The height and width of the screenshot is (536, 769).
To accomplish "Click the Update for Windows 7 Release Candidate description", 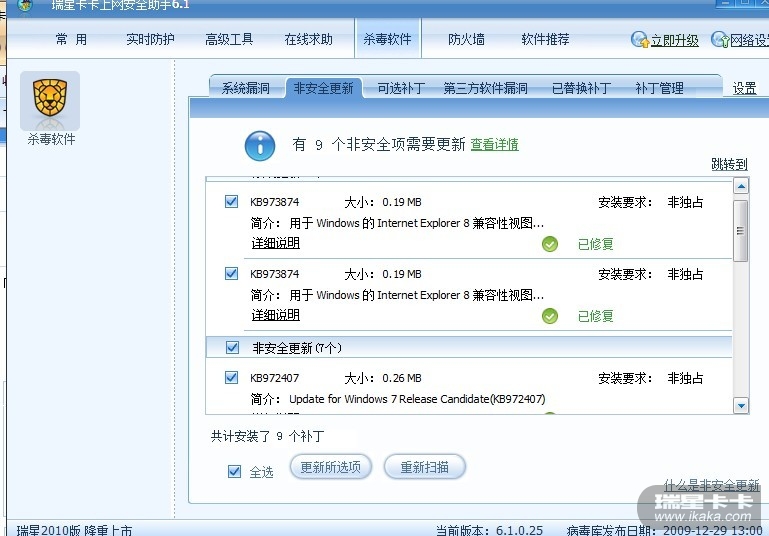I will [x=417, y=399].
